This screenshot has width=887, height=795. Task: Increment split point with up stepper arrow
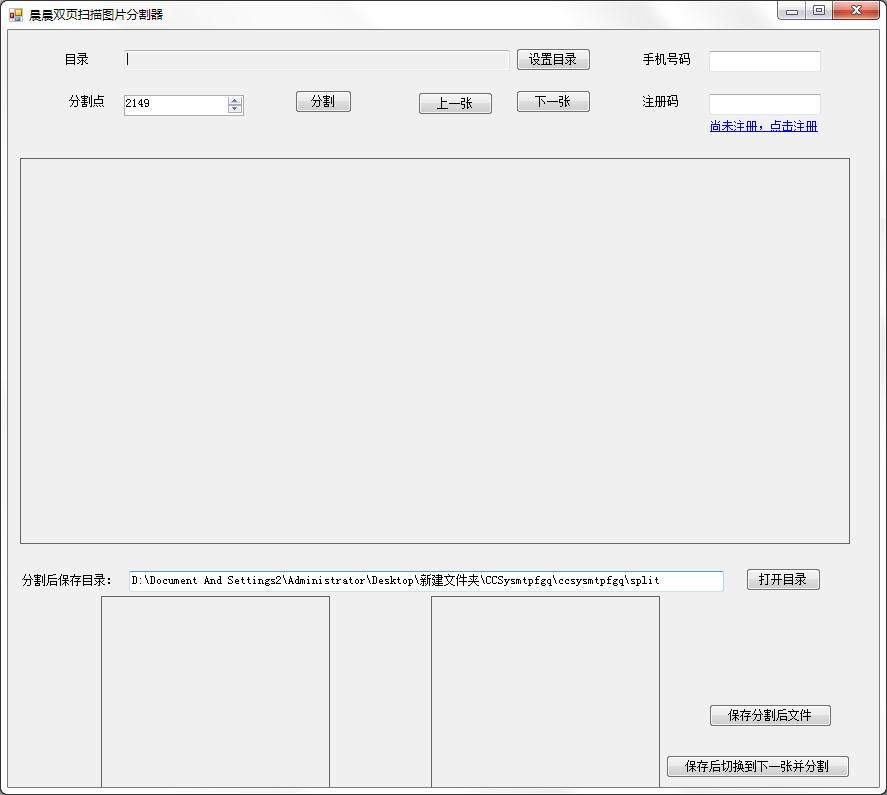[x=233, y=98]
